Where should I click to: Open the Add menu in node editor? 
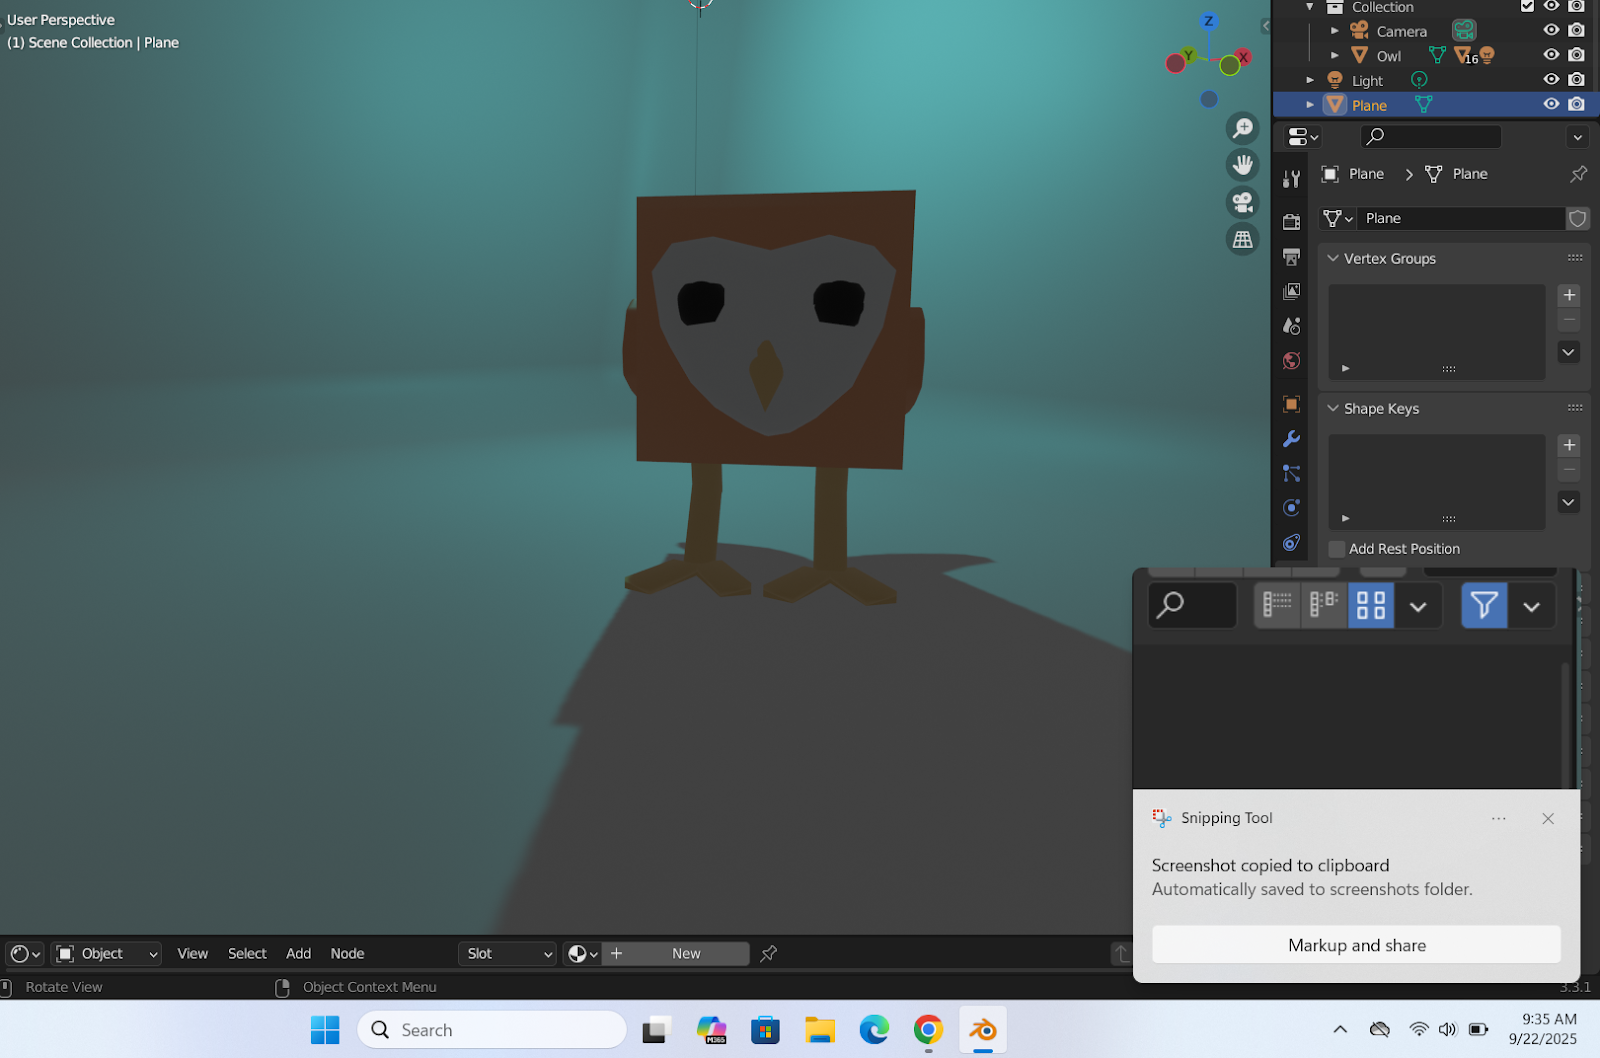click(x=298, y=954)
